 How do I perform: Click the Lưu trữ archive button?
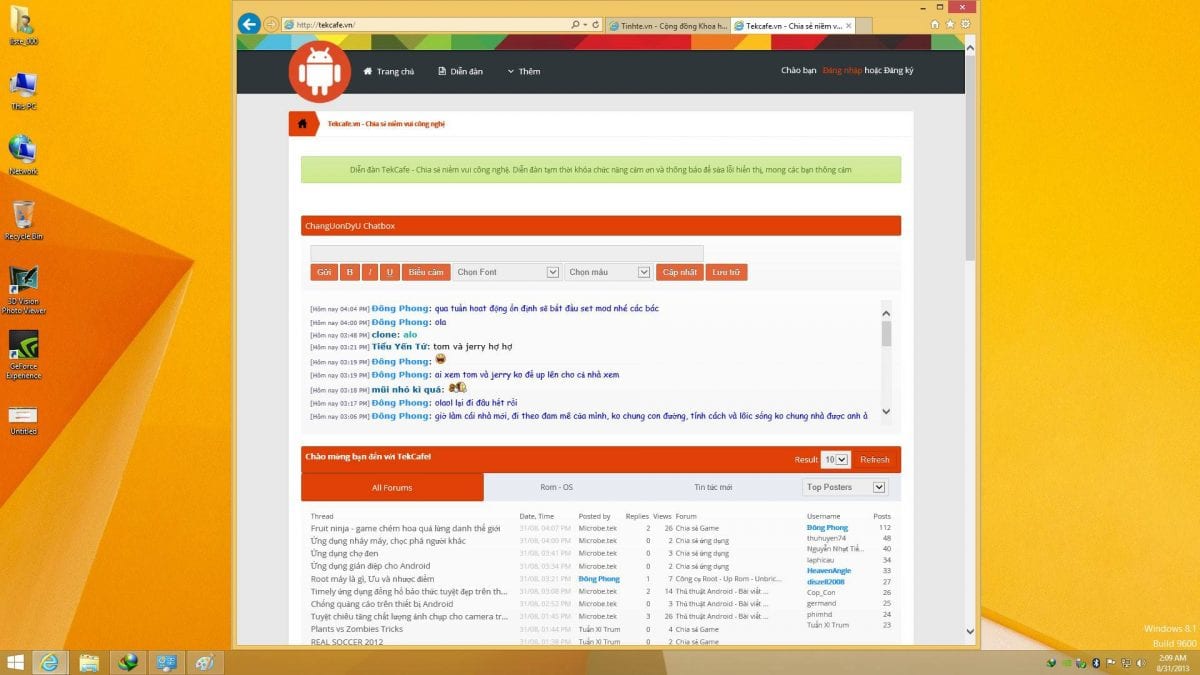coord(727,272)
